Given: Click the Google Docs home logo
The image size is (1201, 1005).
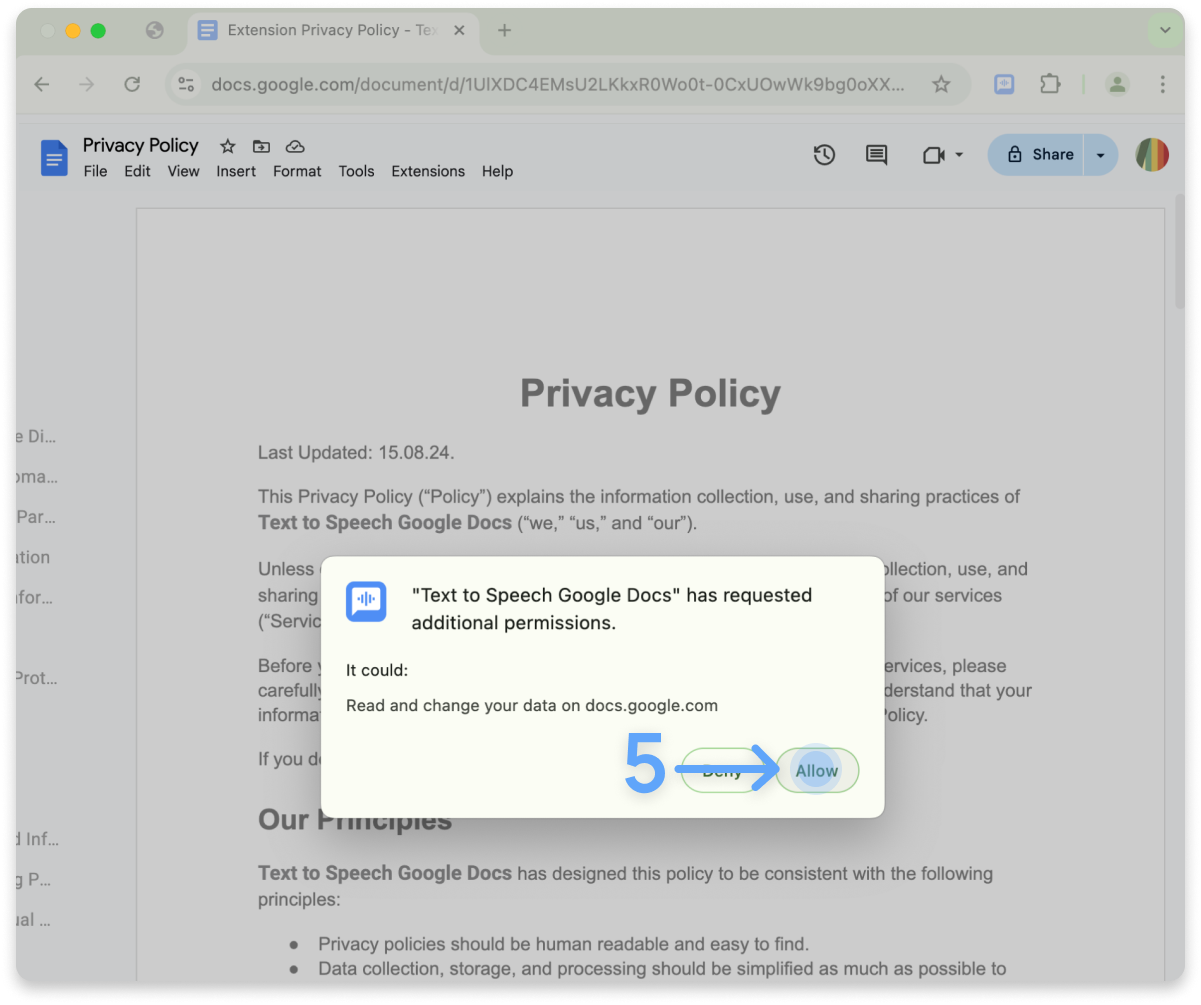Looking at the screenshot, I should (54, 158).
